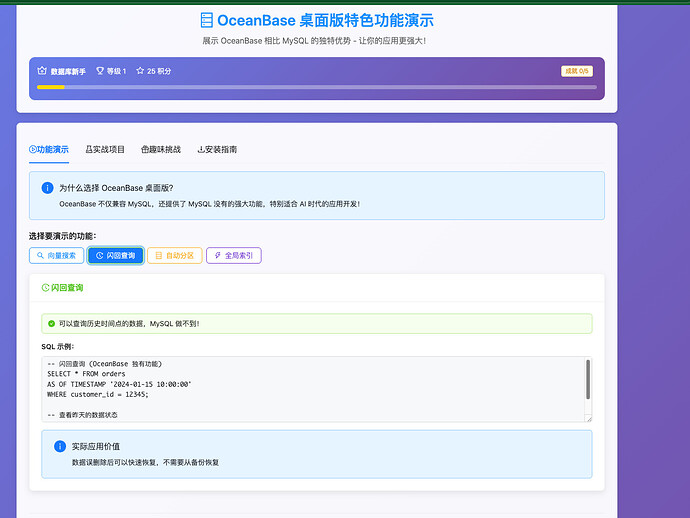This screenshot has width=690, height=518.
Task: Select the 自动分区 feature button
Action: click(x=175, y=256)
